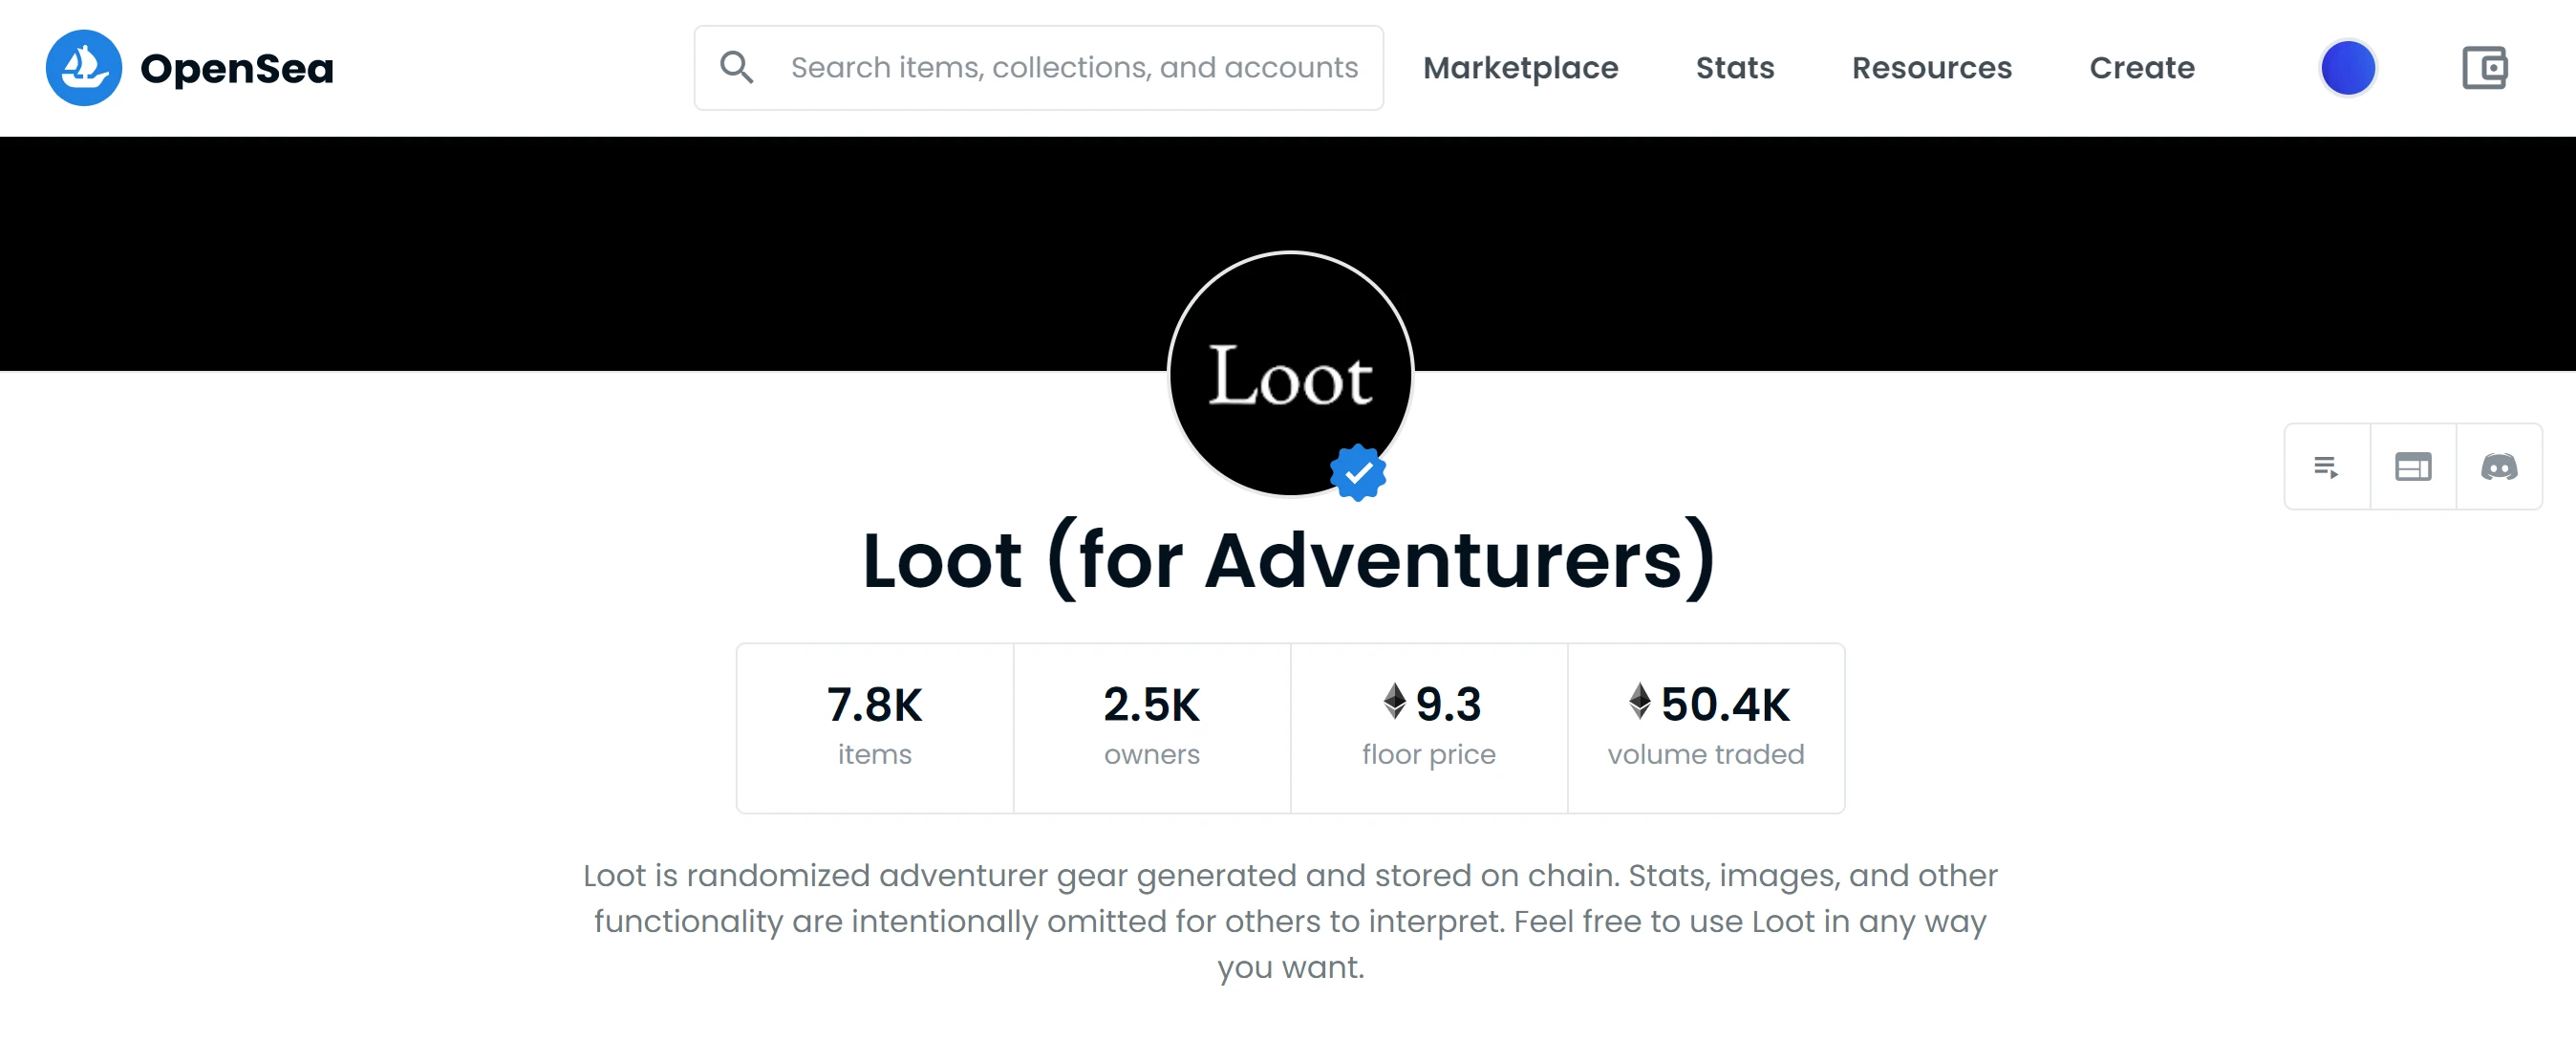Click the Loot collection round avatar
This screenshot has width=2576, height=1063.
coord(1291,373)
